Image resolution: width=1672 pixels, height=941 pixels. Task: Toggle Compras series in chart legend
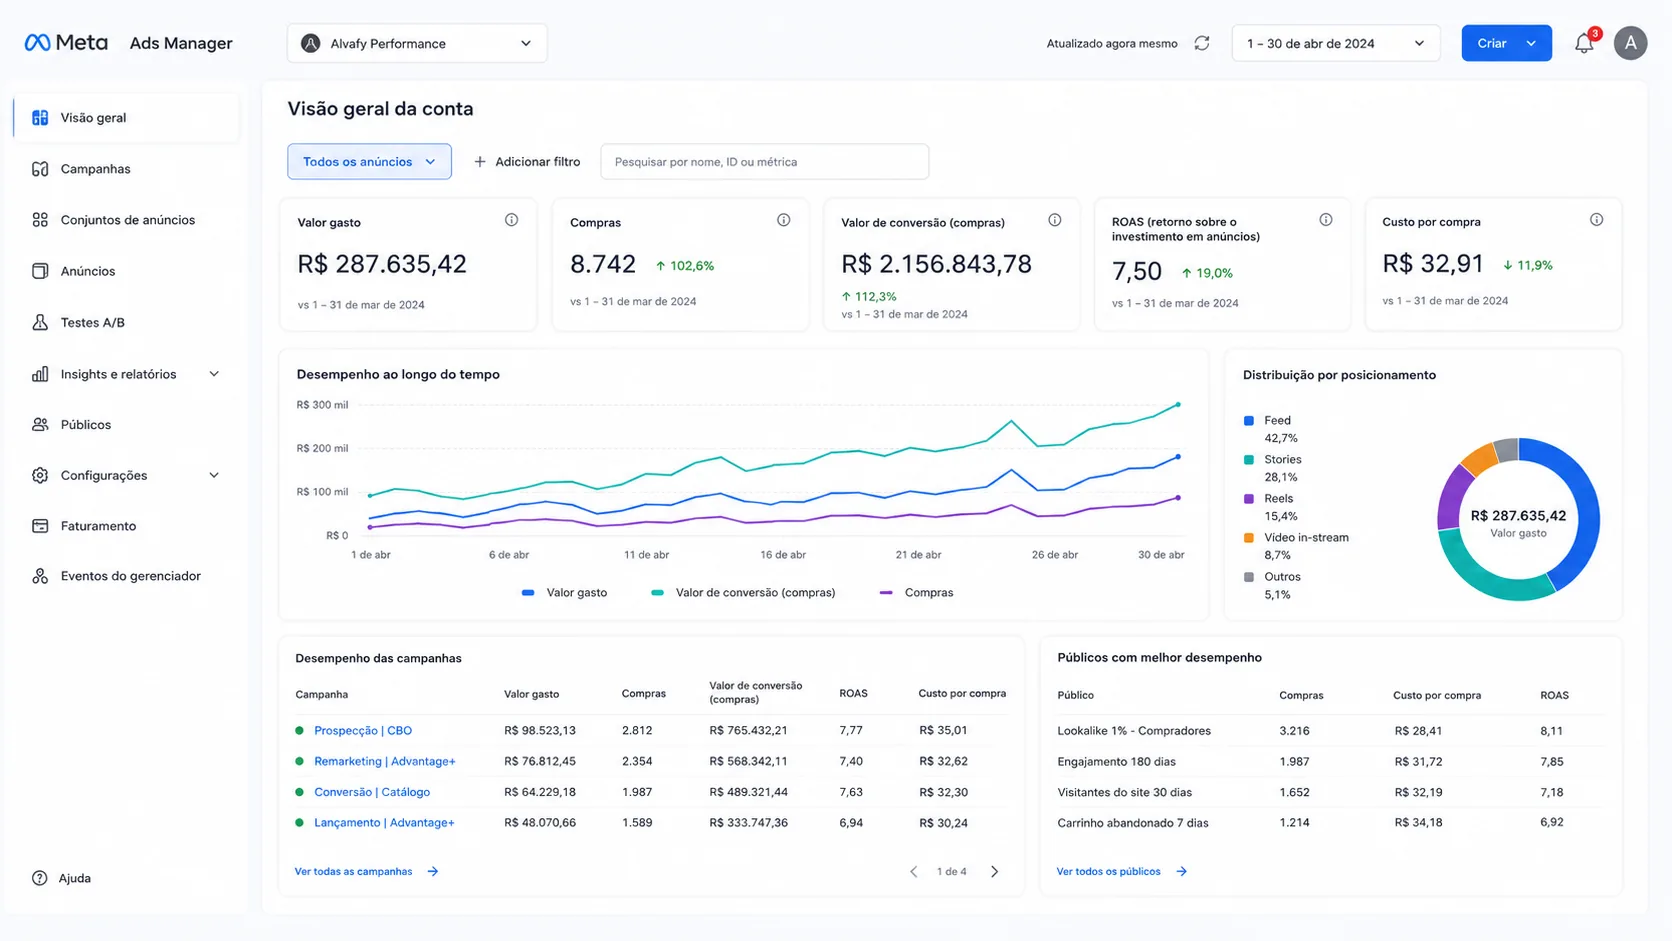point(917,592)
